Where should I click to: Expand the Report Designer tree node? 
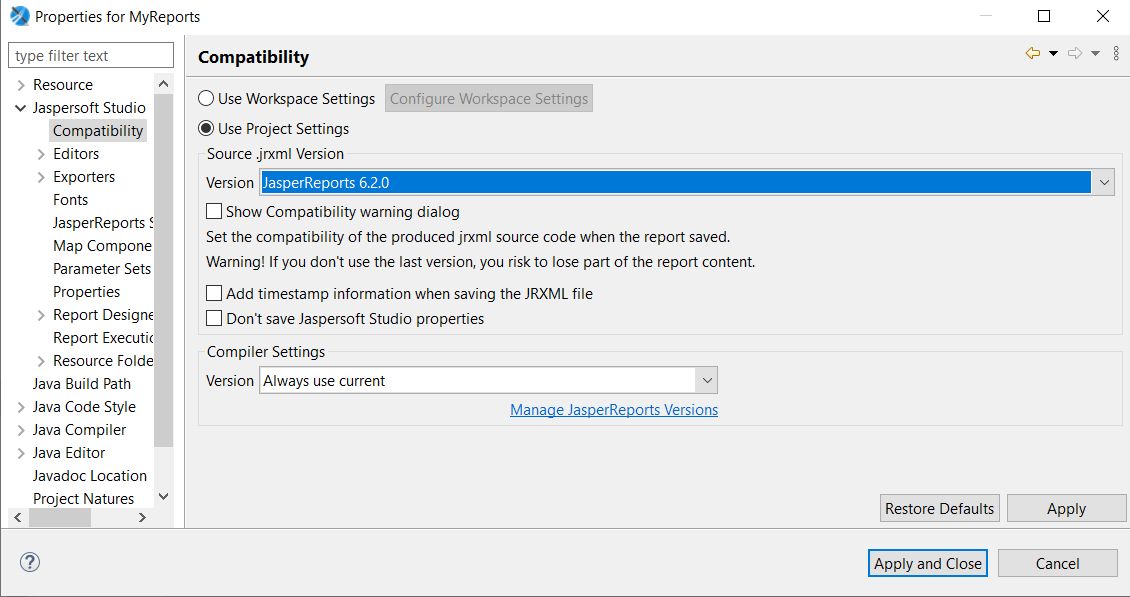pyautogui.click(x=41, y=315)
